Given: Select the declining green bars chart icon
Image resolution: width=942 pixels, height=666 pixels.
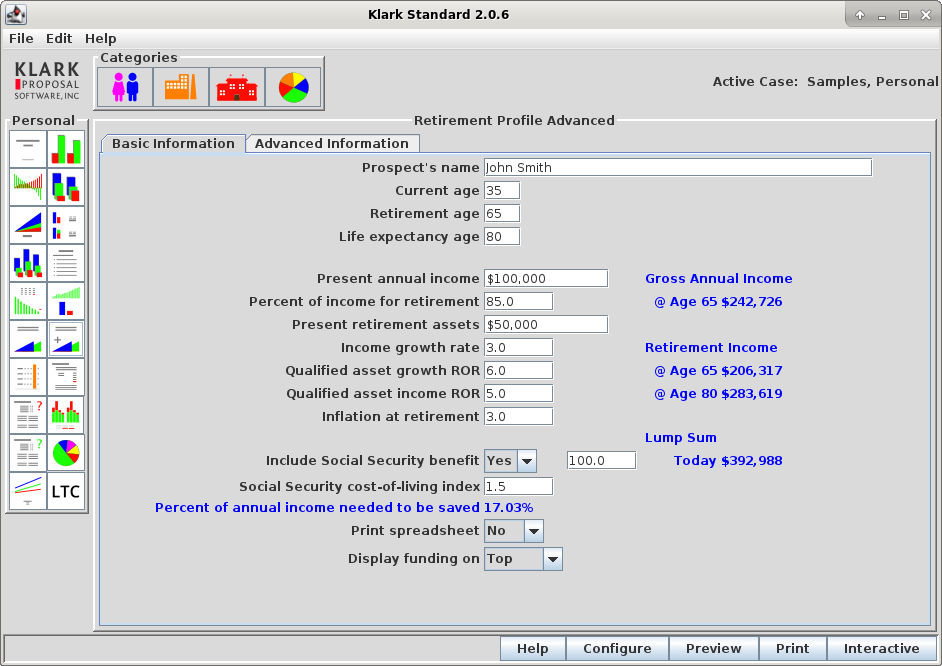Looking at the screenshot, I should pyautogui.click(x=28, y=301).
